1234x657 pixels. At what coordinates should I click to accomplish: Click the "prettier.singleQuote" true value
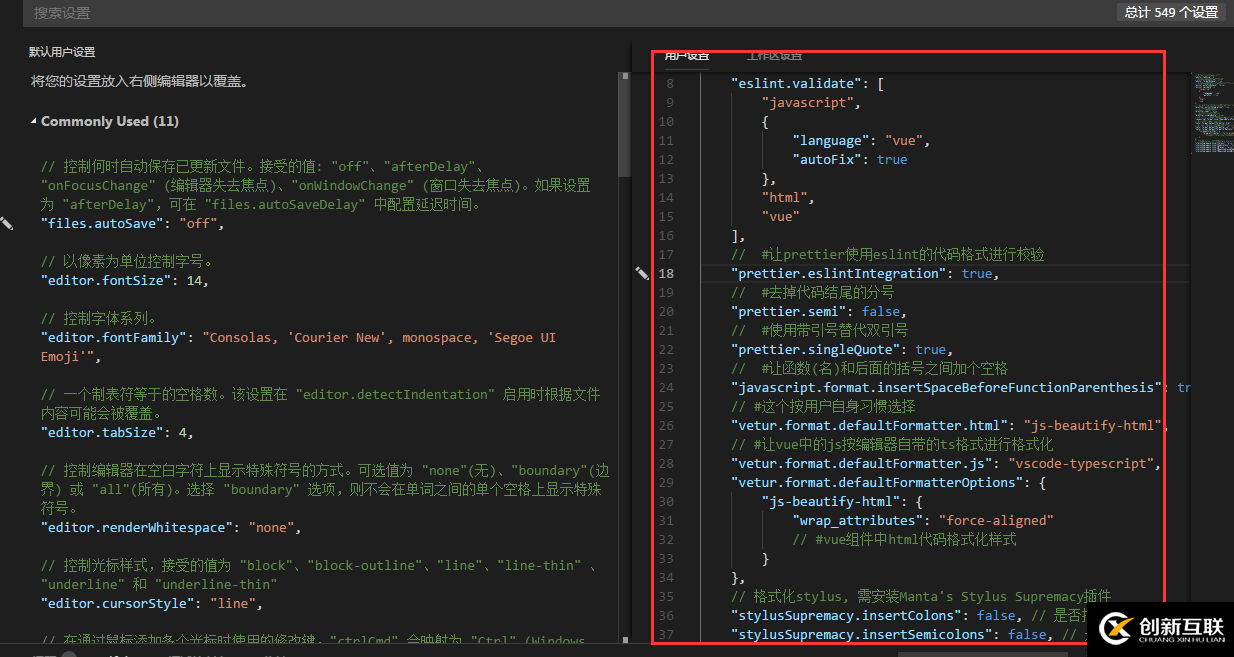pos(930,350)
